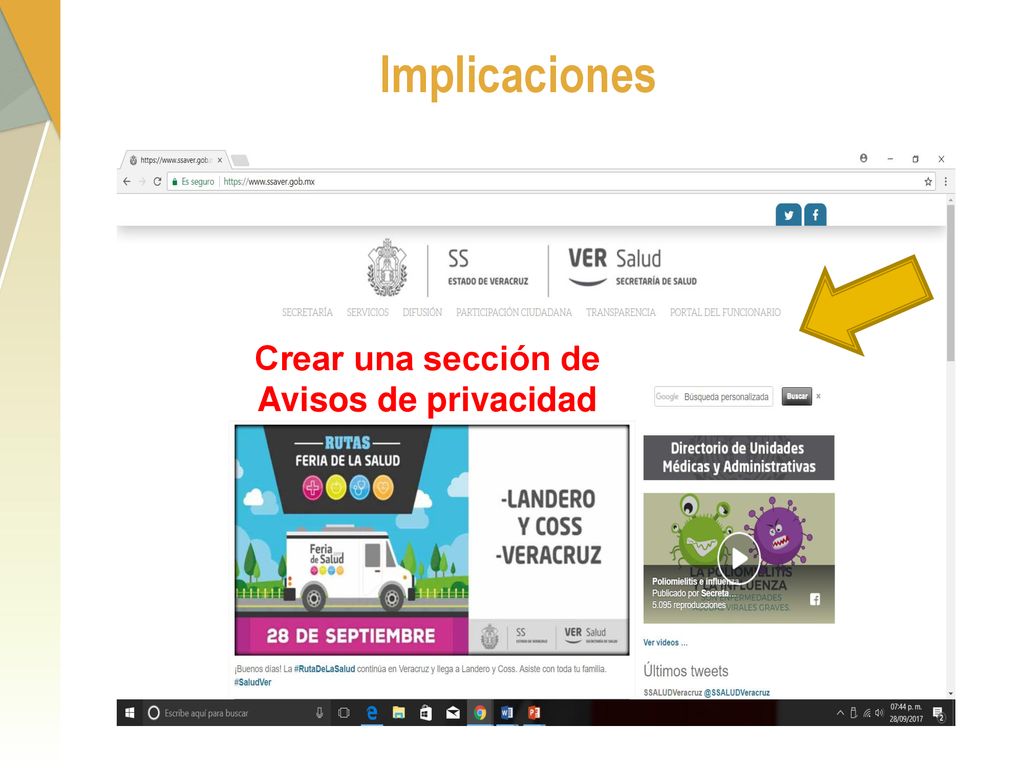The image size is (1024, 768).
Task: Open the Ver videos link
Action: [x=665, y=643]
